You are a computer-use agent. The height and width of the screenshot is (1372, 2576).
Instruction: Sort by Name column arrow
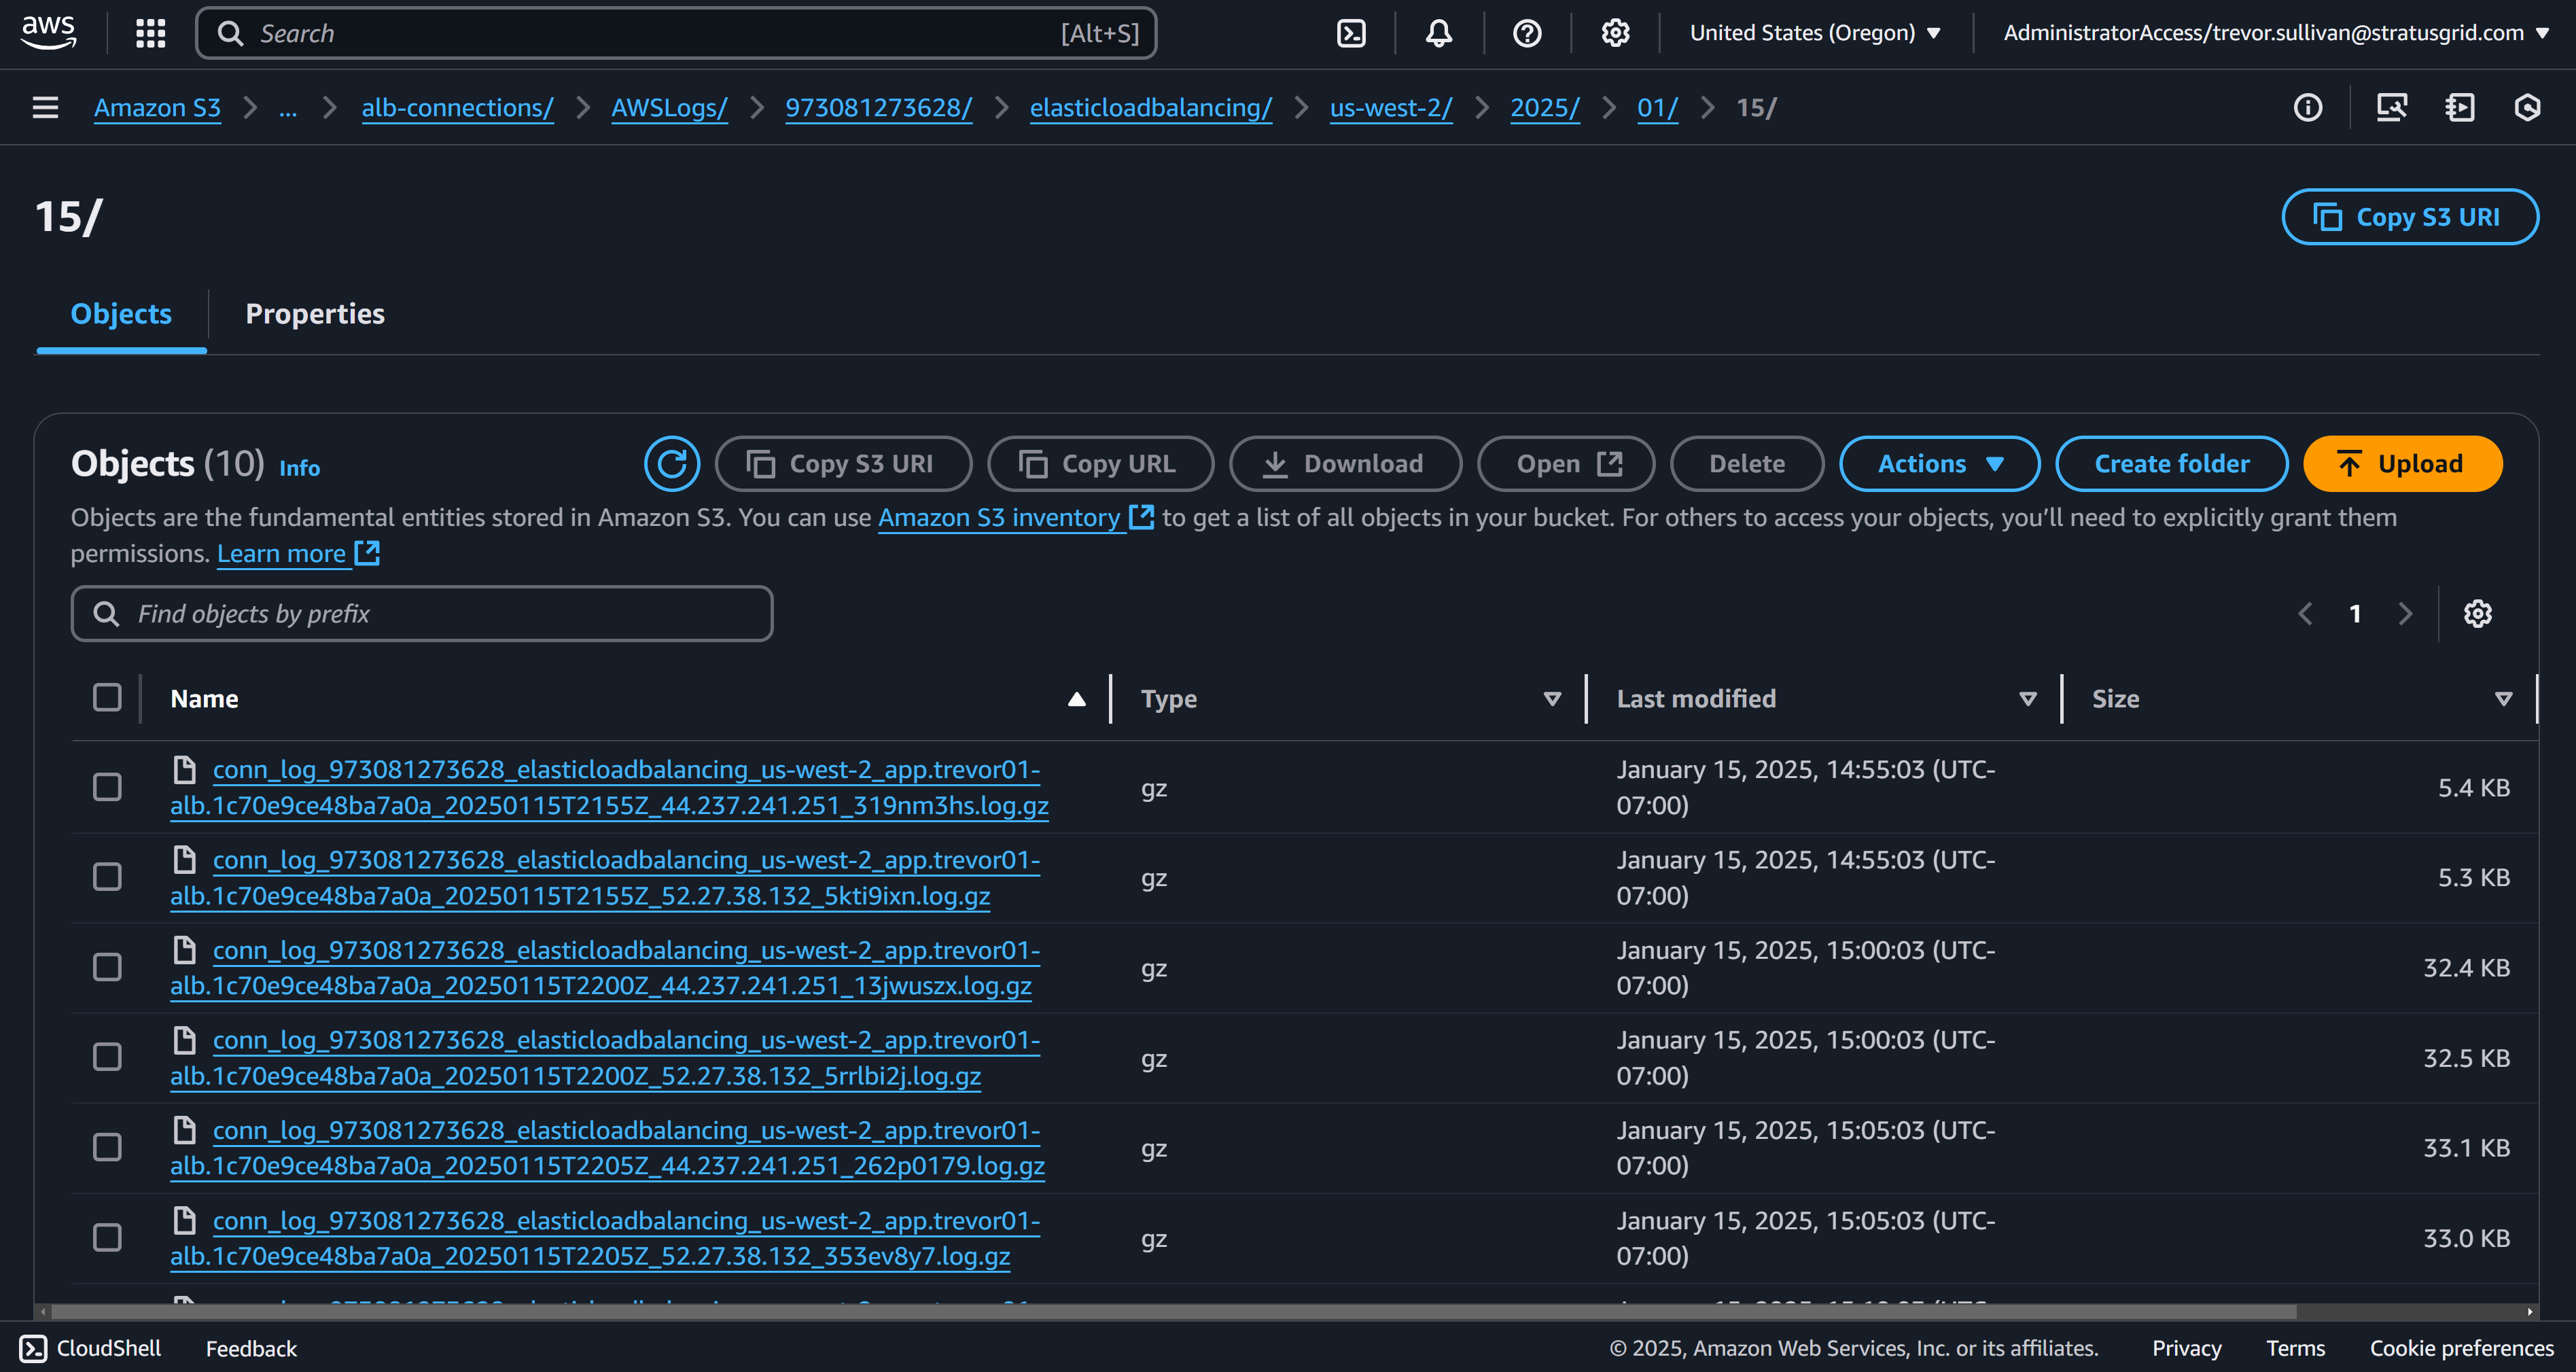[1076, 699]
